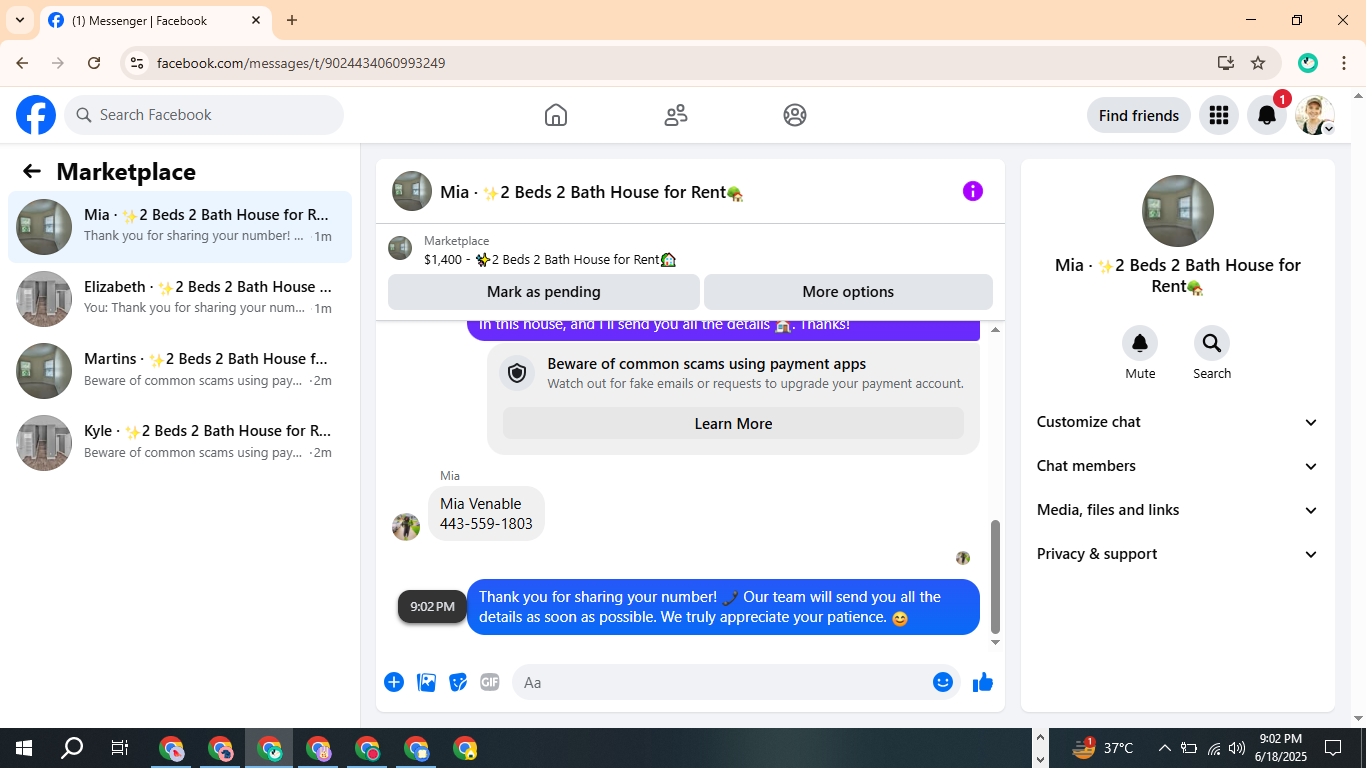
Task: Expand the Chat members section
Action: coord(1178,466)
